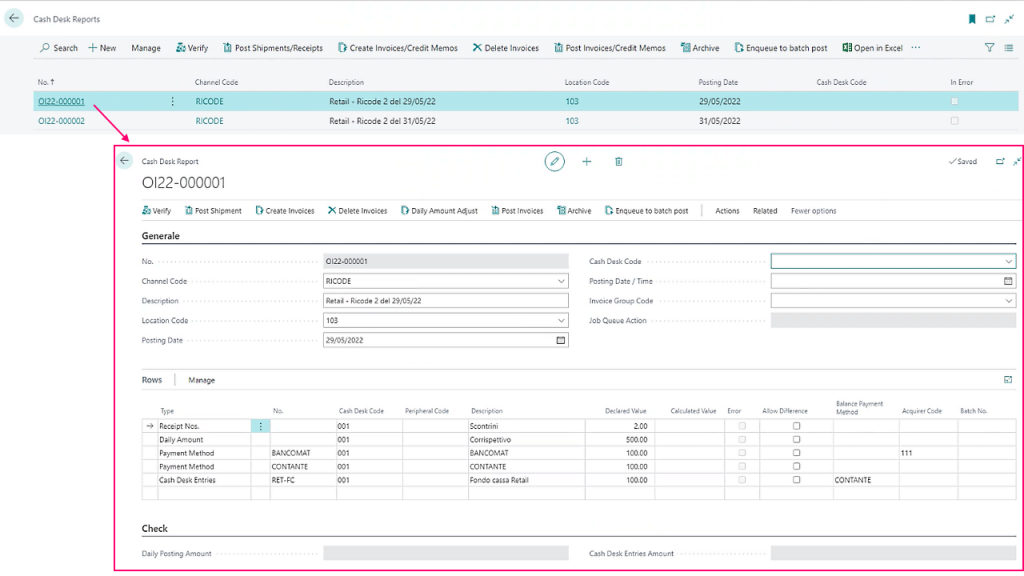
Task: Toggle Allow Difference for CONTANTE payment row
Action: click(796, 466)
